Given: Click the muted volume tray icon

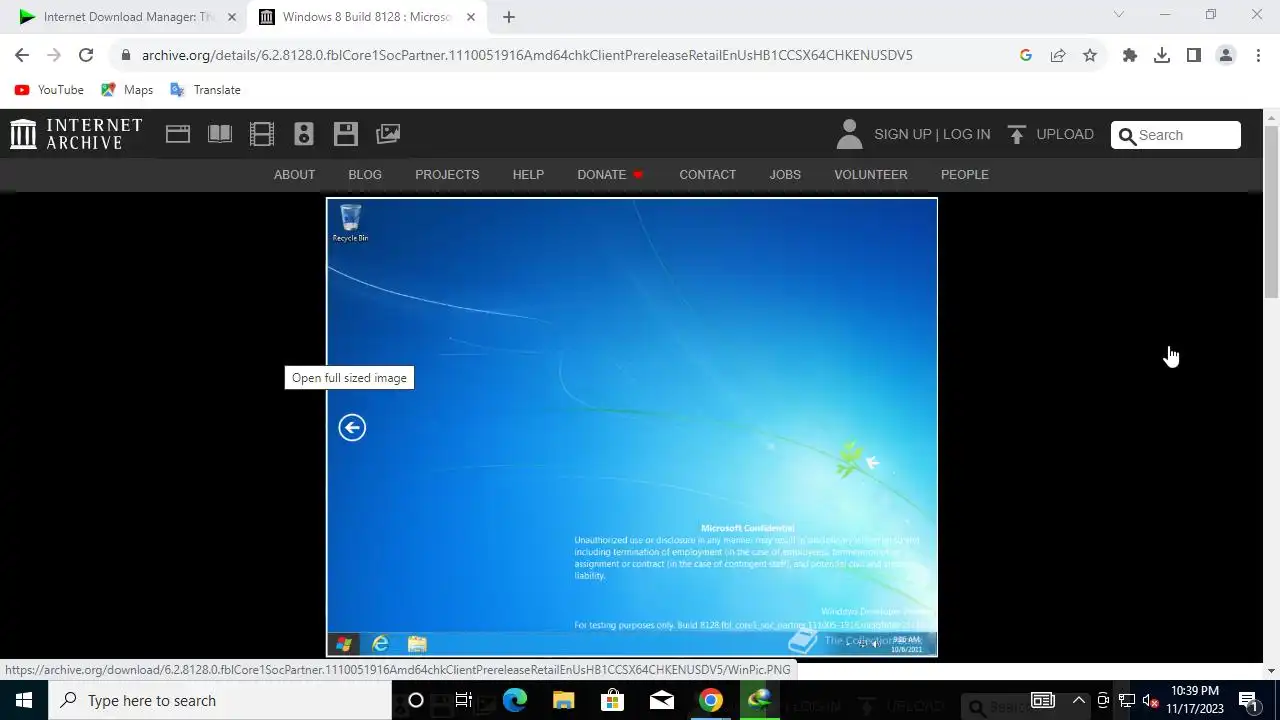Looking at the screenshot, I should pos(1151,700).
